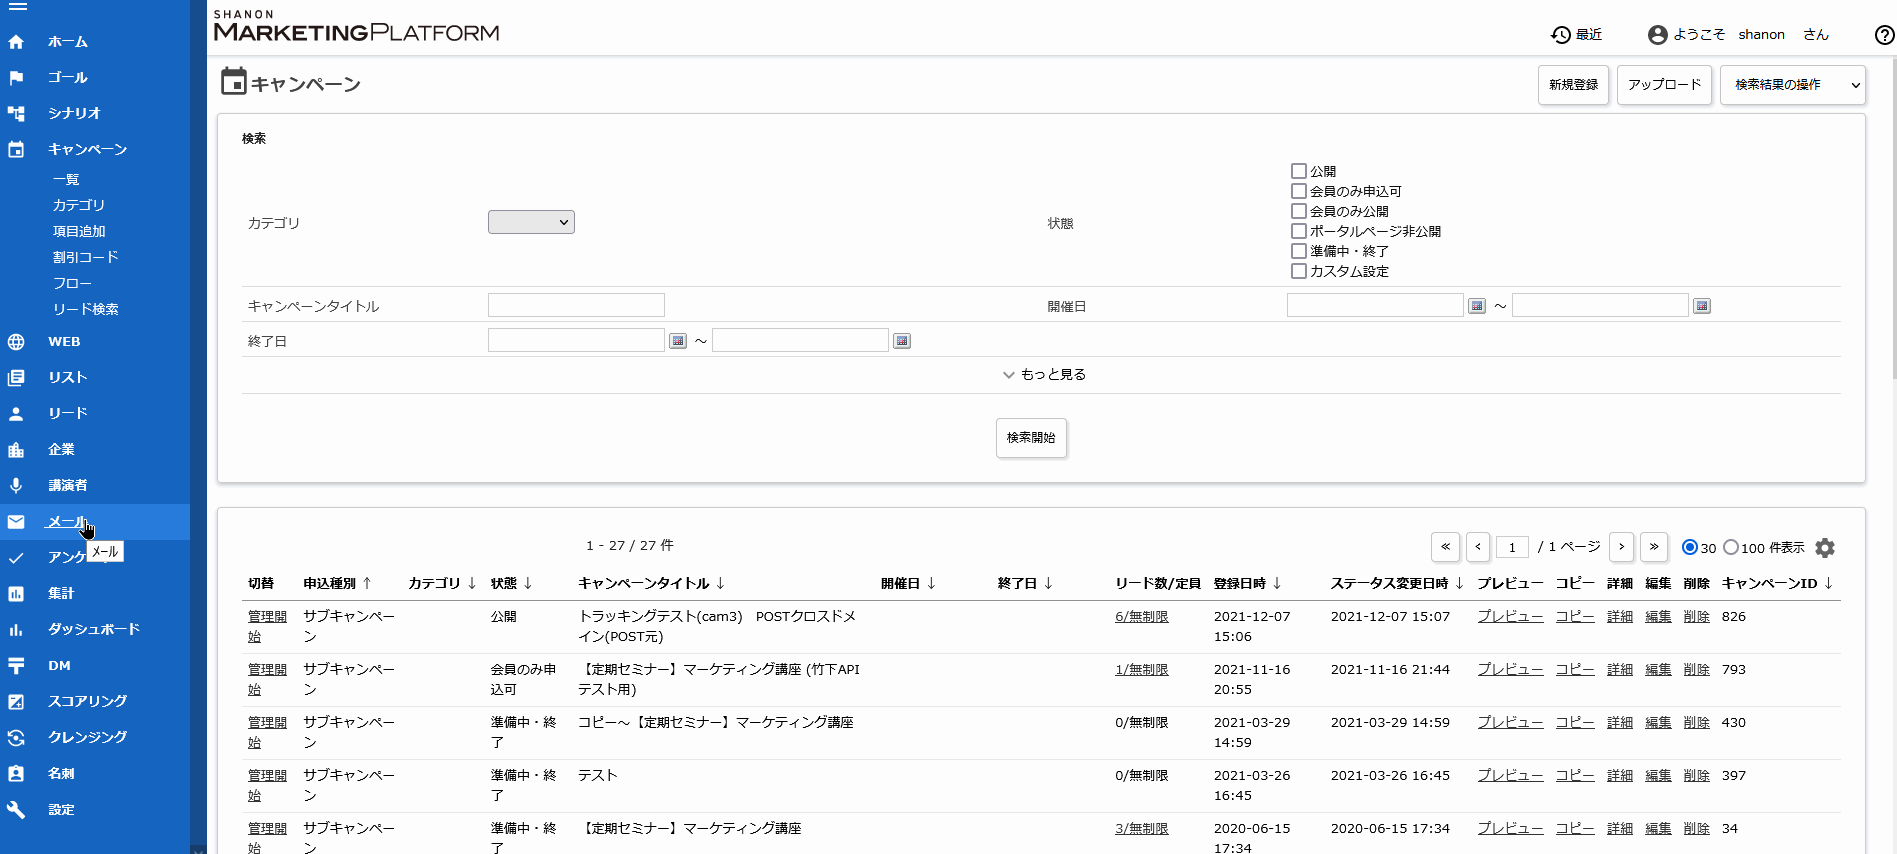1897x854 pixels.
Task: Check the 準備中・終了 checkbox
Action: pyautogui.click(x=1299, y=251)
